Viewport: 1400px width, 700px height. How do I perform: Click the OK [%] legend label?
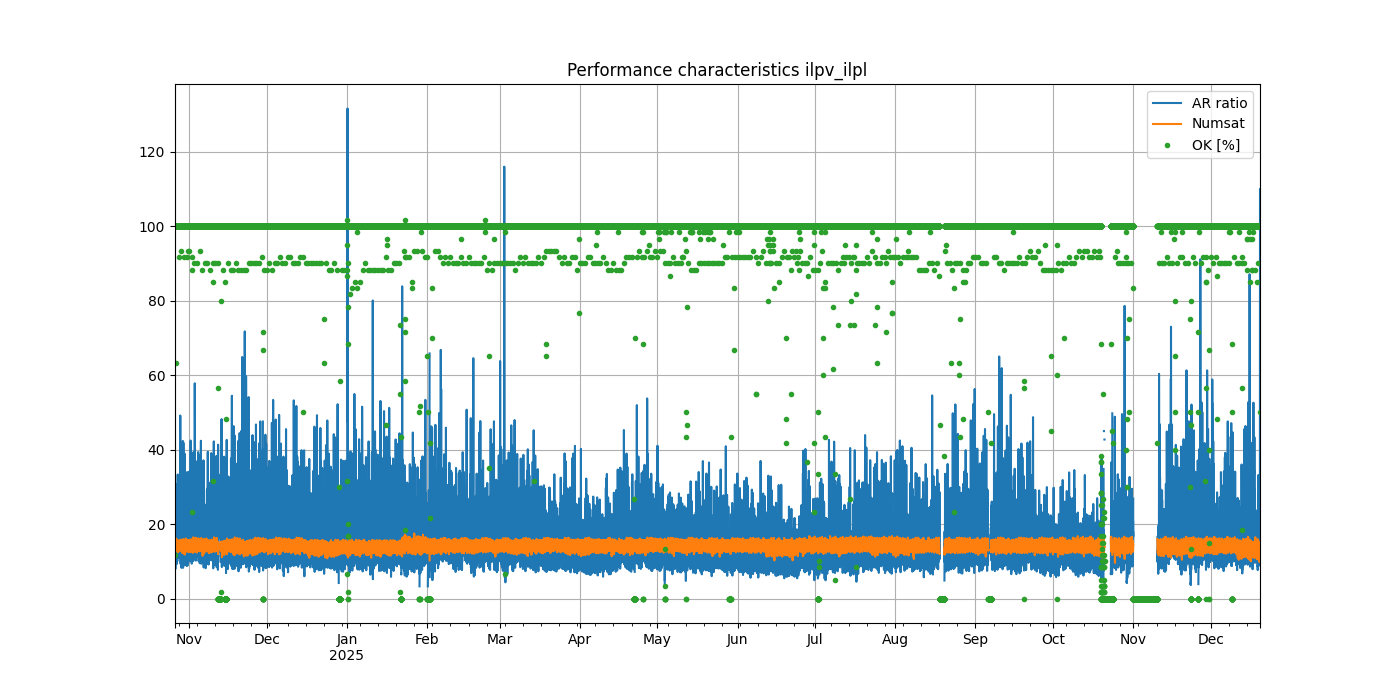click(1215, 145)
